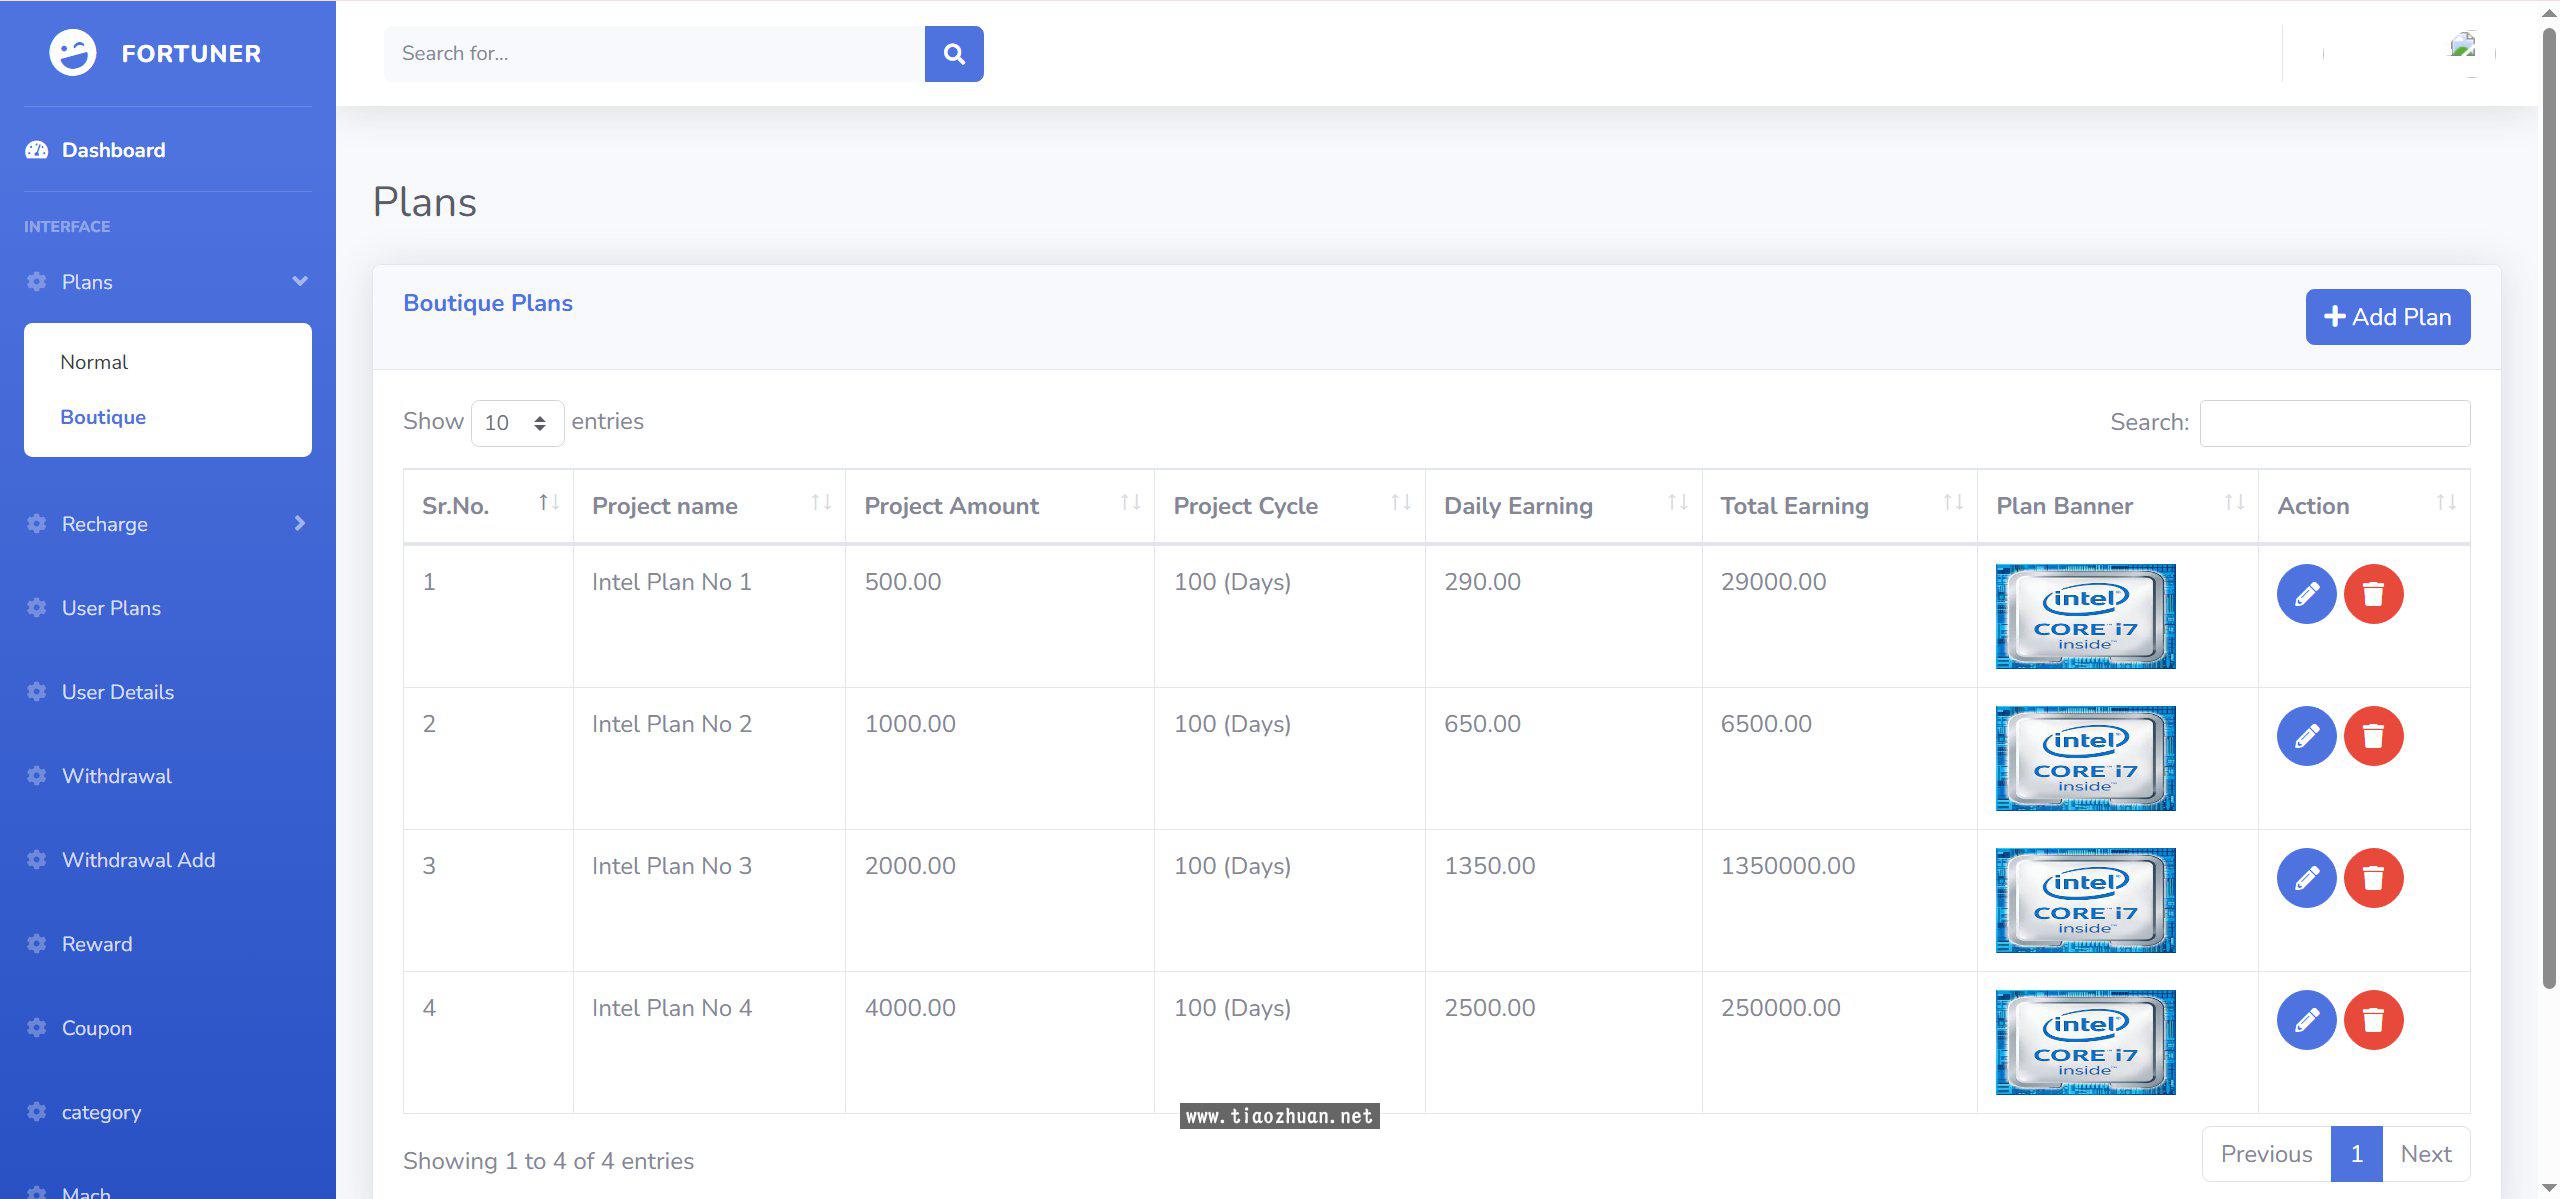This screenshot has height=1199, width=2560.
Task: Click 'Showing 1 to 4 of 4 entries'
Action: coord(548,1161)
